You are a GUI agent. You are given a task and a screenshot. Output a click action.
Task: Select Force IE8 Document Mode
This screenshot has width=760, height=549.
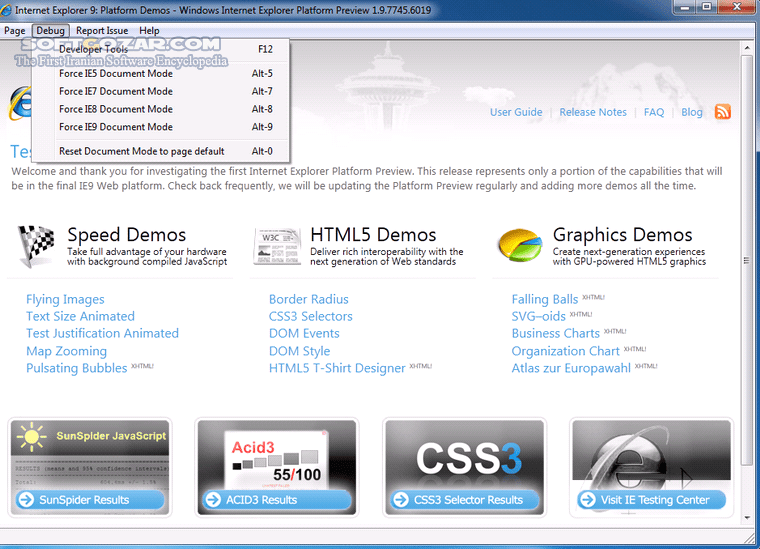coord(161,109)
